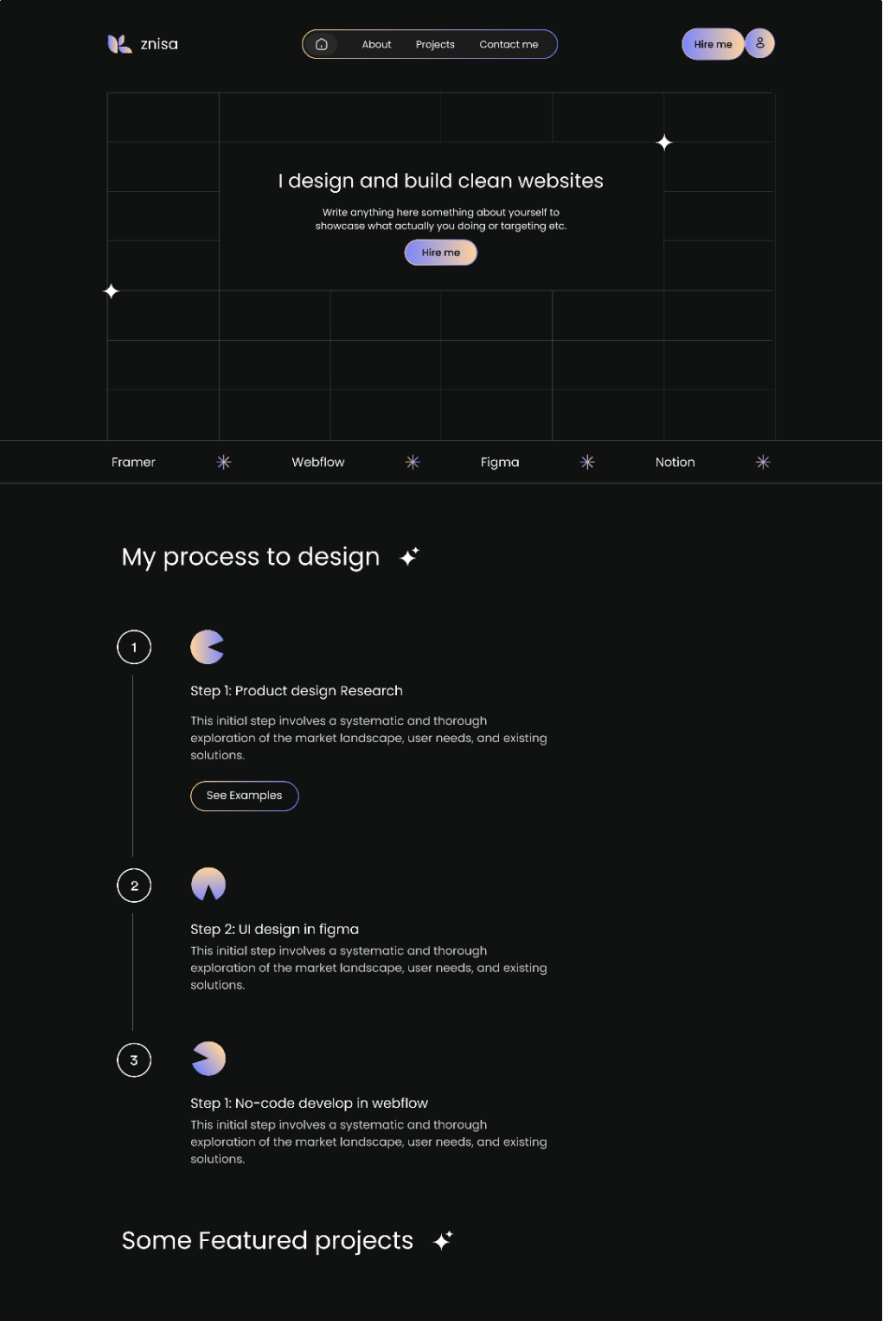The height and width of the screenshot is (1321, 883).
Task: Open the user profile icon button
Action: tap(760, 43)
